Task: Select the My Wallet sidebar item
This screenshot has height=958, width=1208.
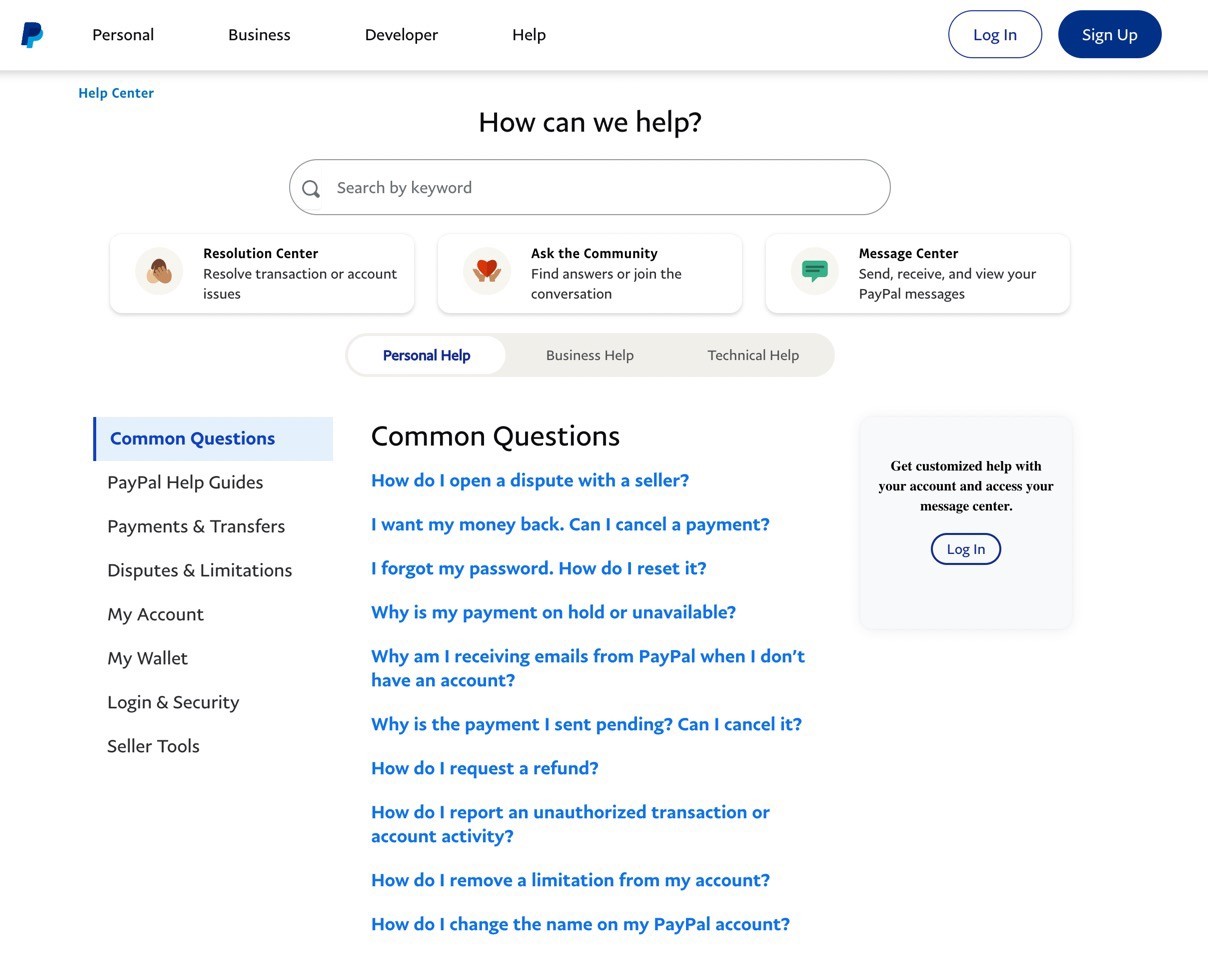Action: pos(147,658)
